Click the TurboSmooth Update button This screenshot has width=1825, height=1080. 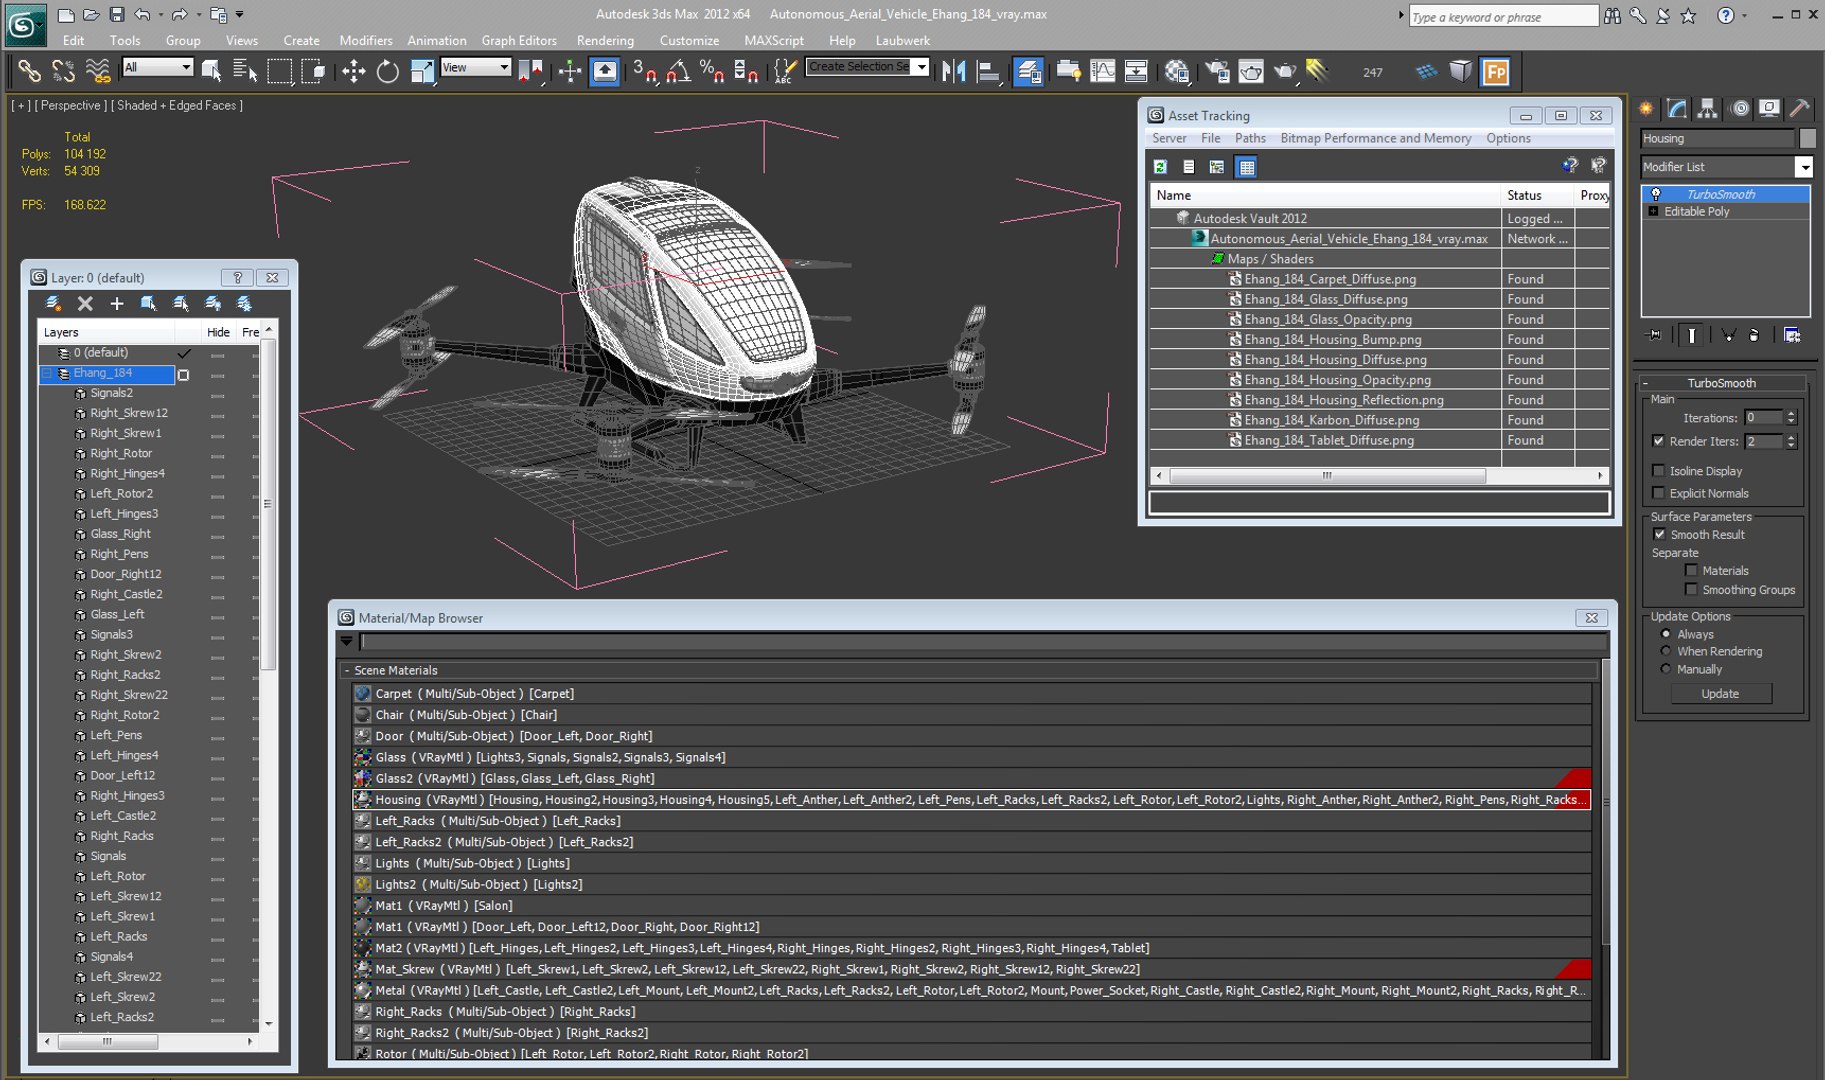[x=1721, y=694]
